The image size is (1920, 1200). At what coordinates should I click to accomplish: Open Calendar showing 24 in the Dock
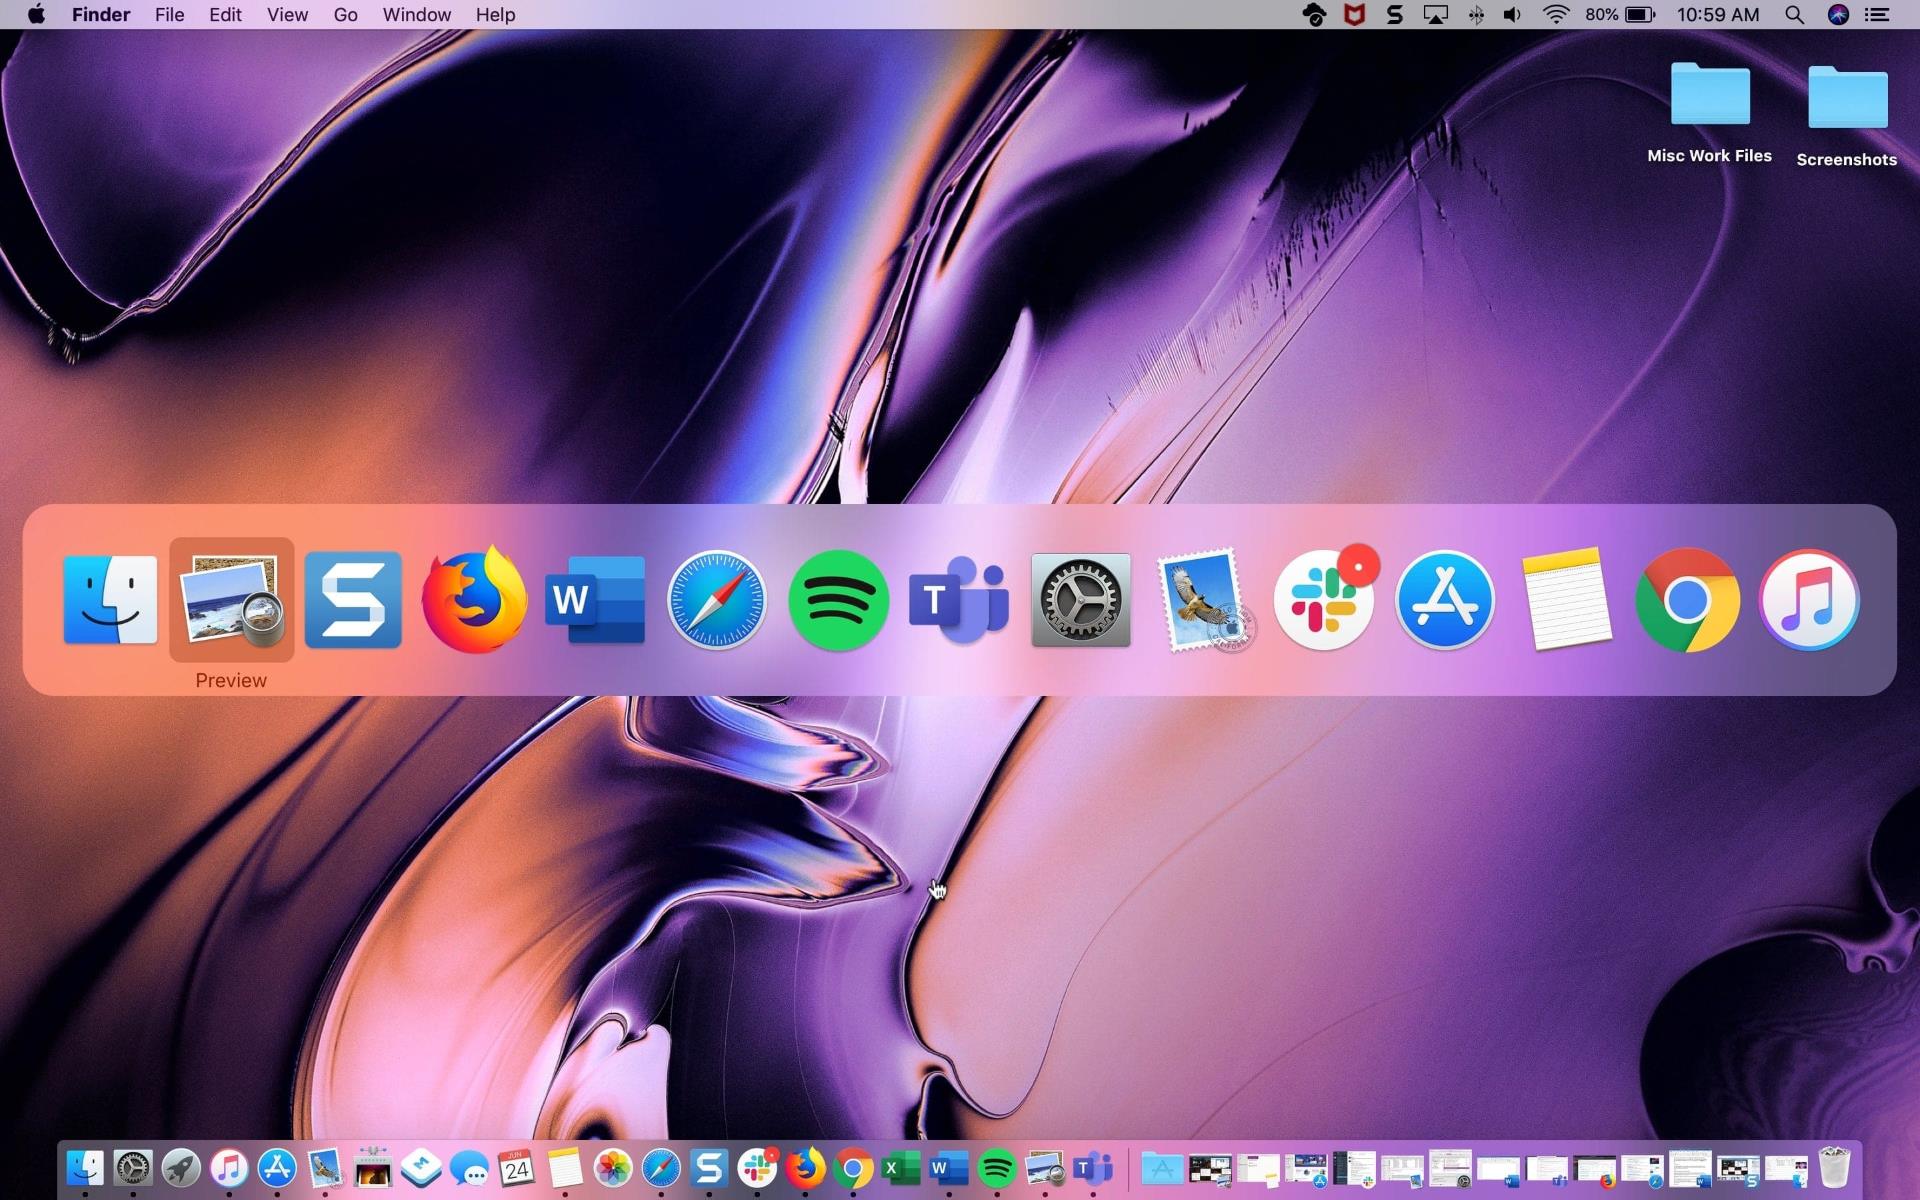[x=516, y=1168]
